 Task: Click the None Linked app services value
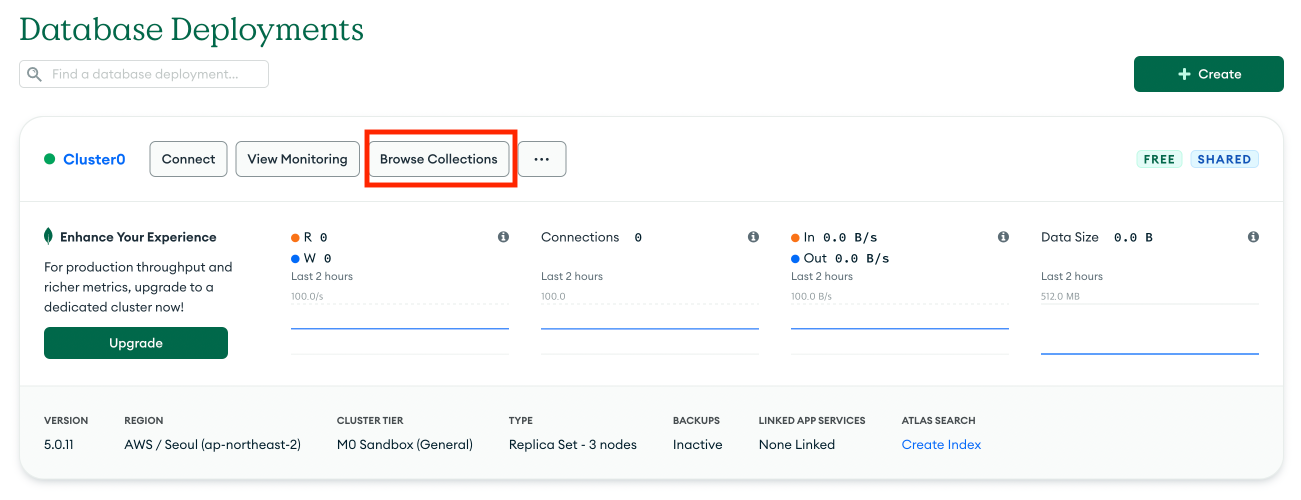pyautogui.click(x=797, y=444)
